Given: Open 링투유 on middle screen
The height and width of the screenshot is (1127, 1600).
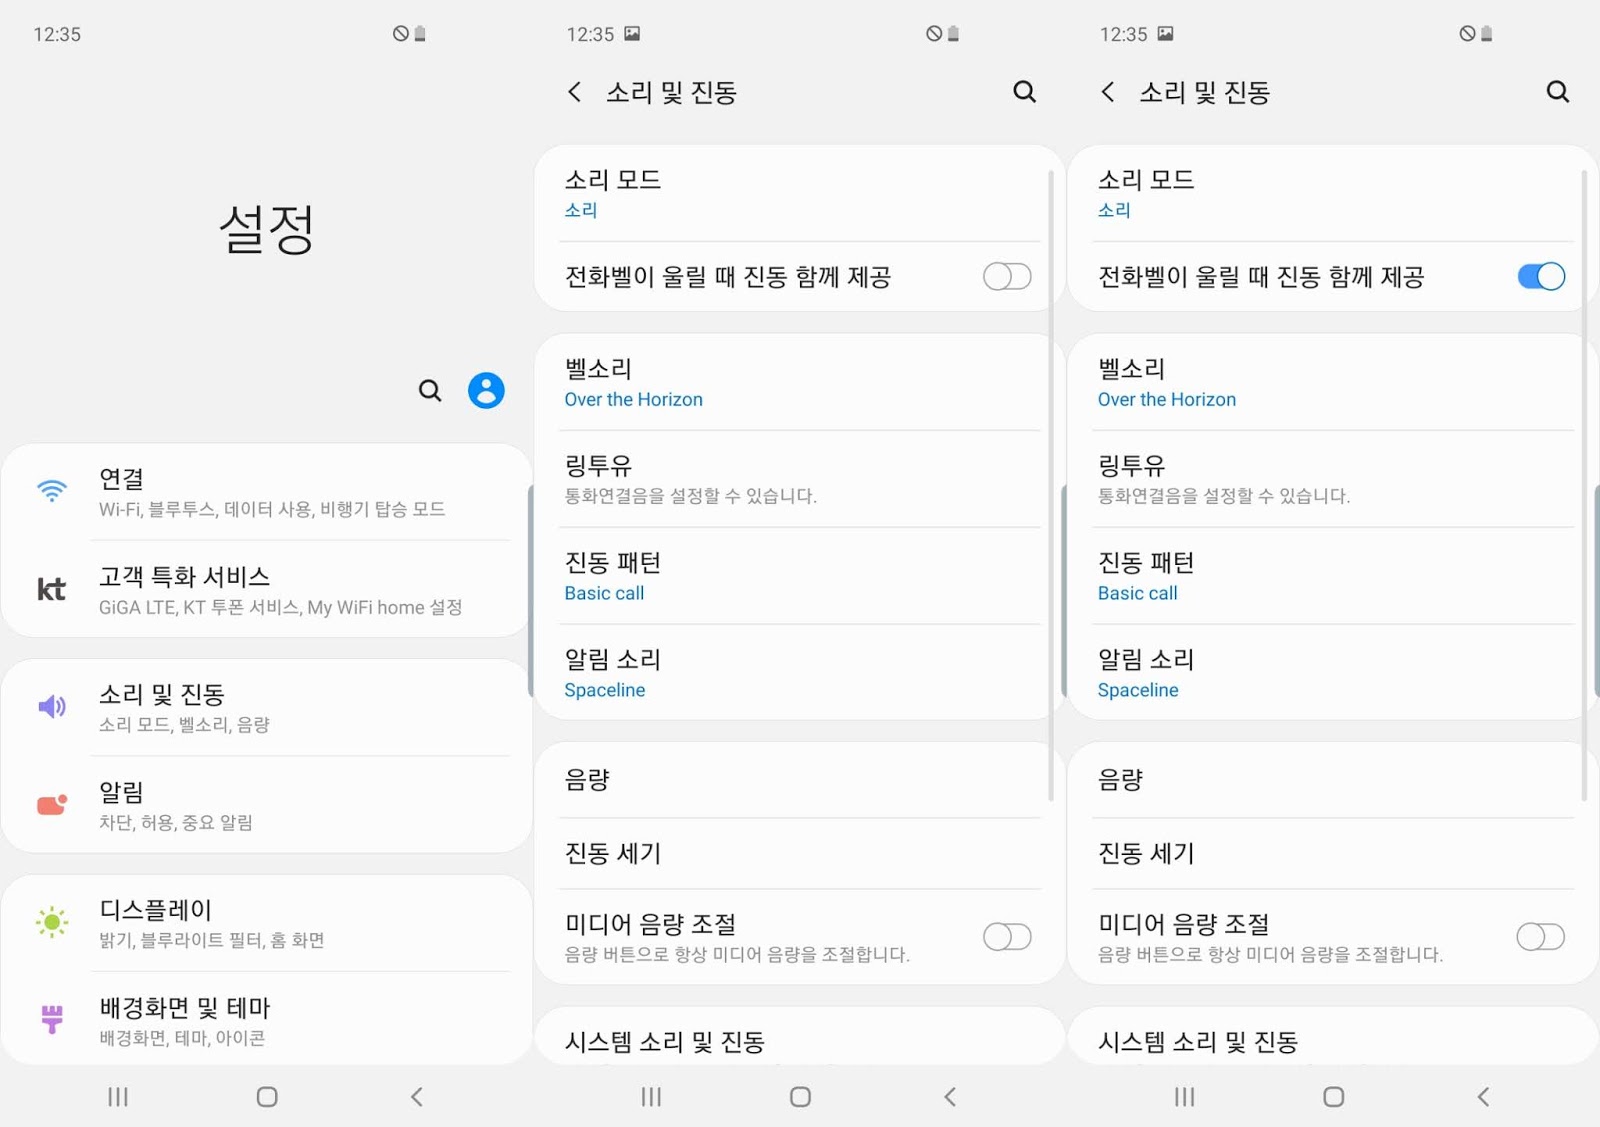Looking at the screenshot, I should coord(798,479).
